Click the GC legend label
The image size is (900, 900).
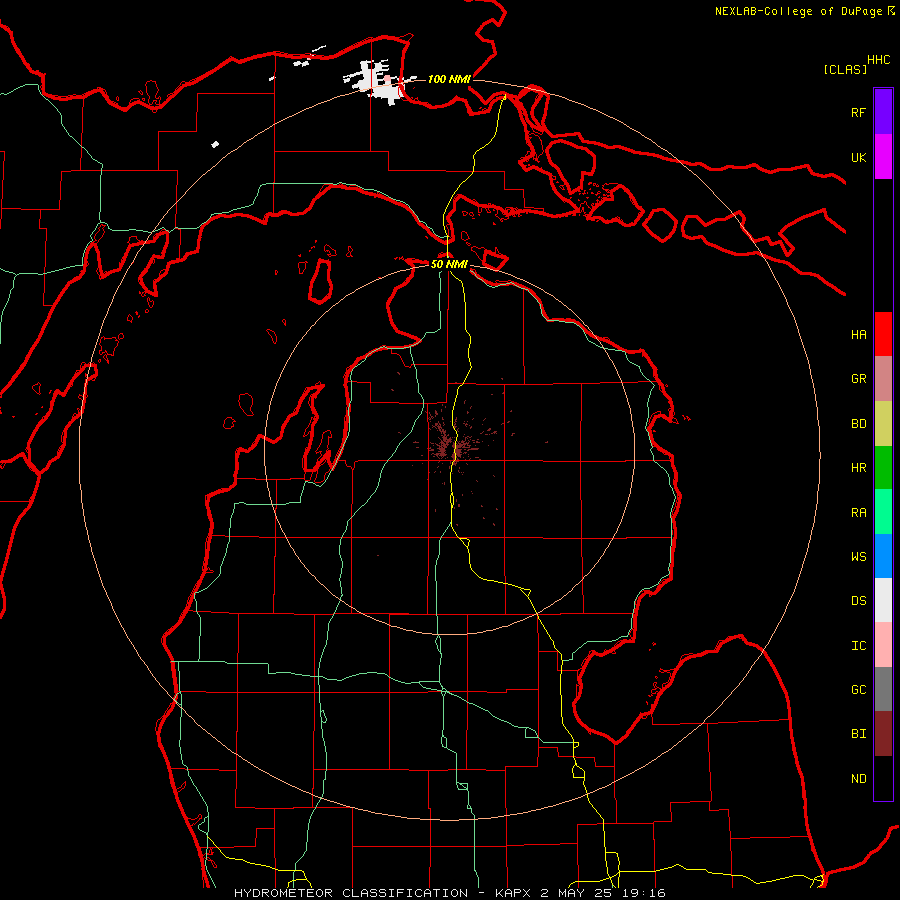click(858, 690)
